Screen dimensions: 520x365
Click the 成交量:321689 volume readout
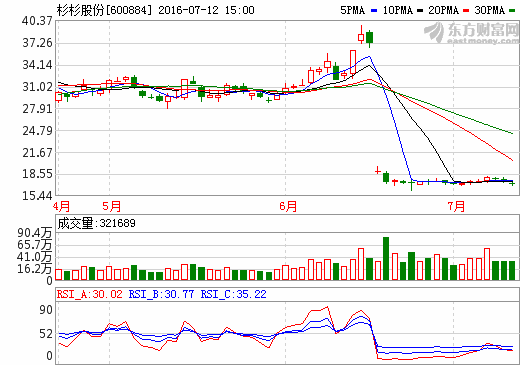tap(96, 223)
